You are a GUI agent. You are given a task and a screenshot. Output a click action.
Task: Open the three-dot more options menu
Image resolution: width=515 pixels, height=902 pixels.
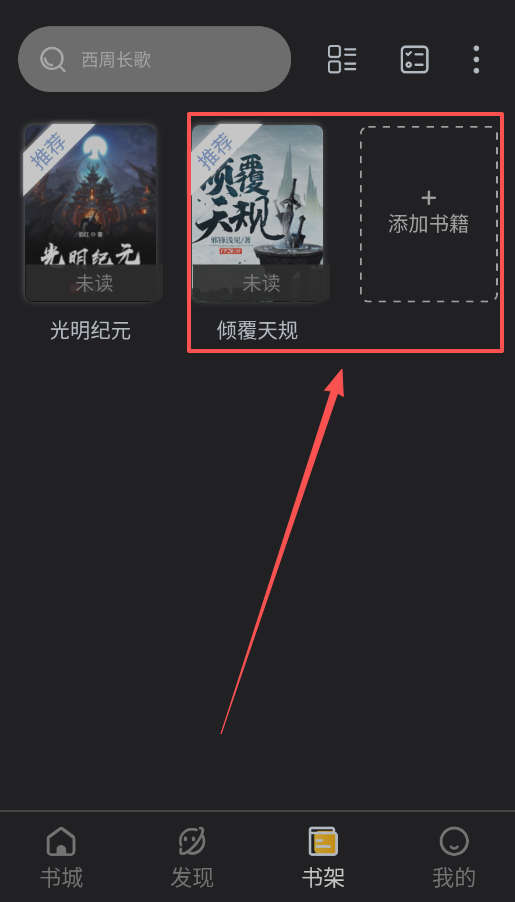tap(476, 59)
